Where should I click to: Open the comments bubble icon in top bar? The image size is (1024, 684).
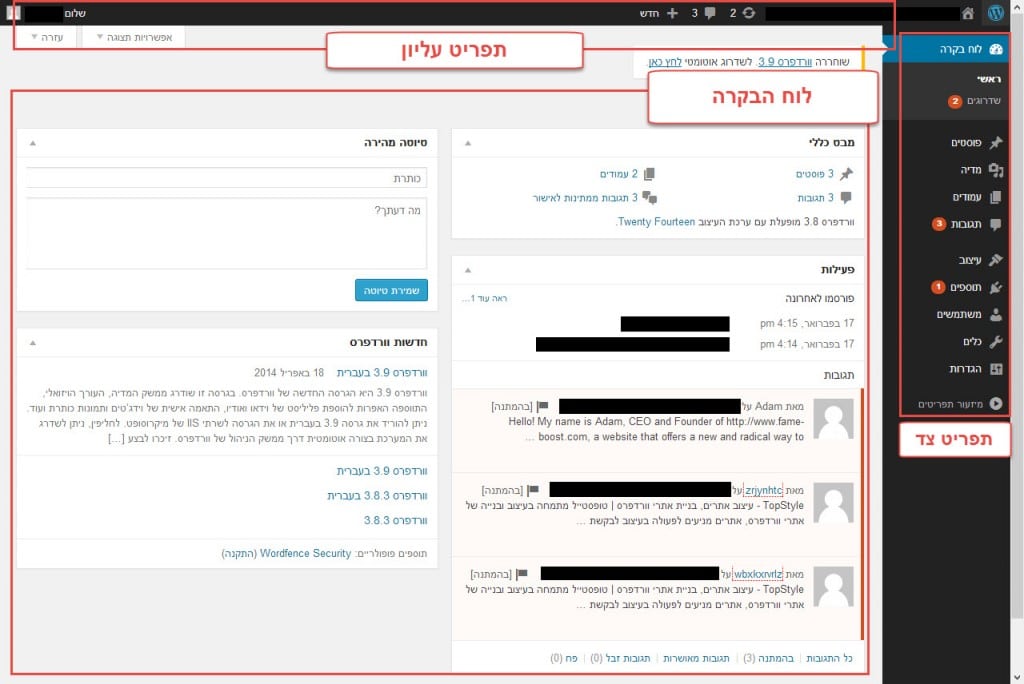pyautogui.click(x=711, y=13)
